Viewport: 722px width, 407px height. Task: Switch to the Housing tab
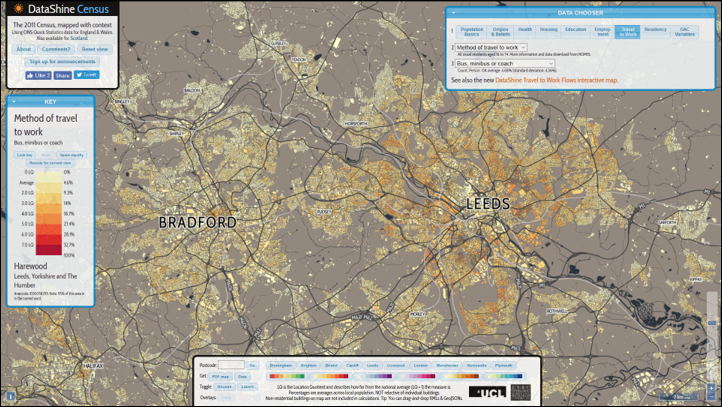[549, 31]
